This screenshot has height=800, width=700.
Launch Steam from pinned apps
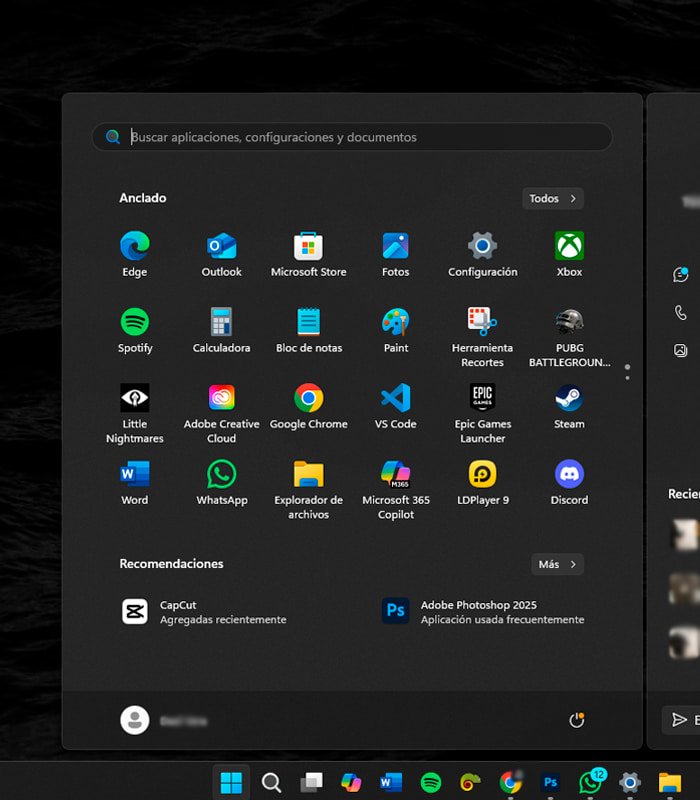coord(569,407)
